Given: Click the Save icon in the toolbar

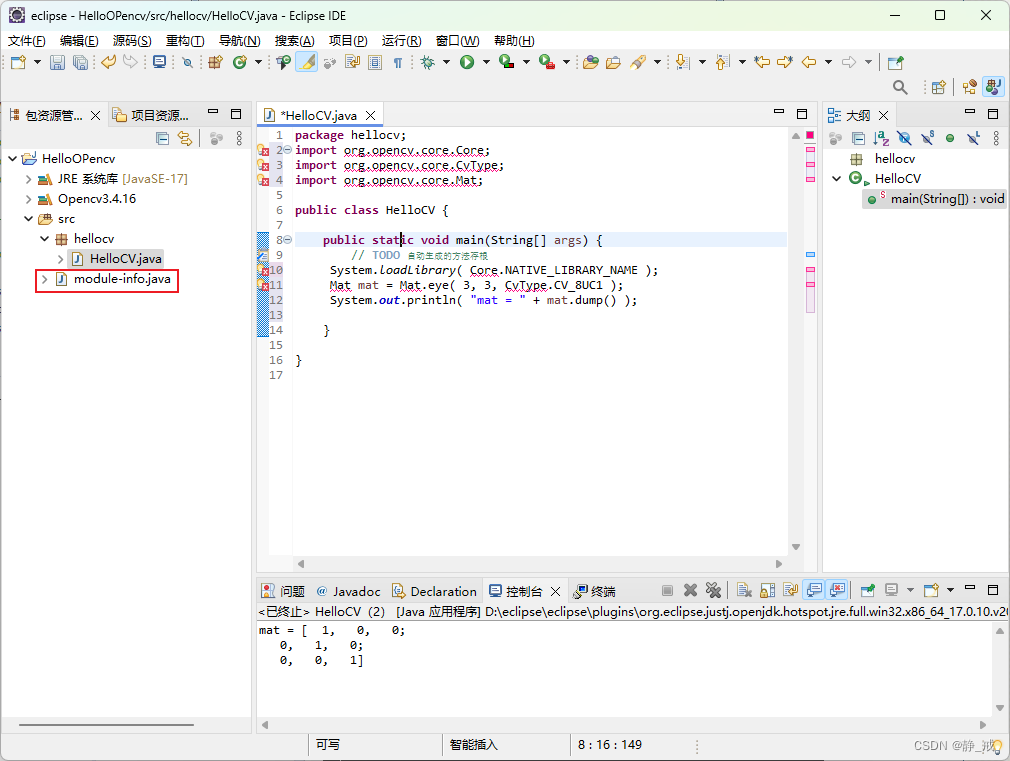Looking at the screenshot, I should click(57, 61).
